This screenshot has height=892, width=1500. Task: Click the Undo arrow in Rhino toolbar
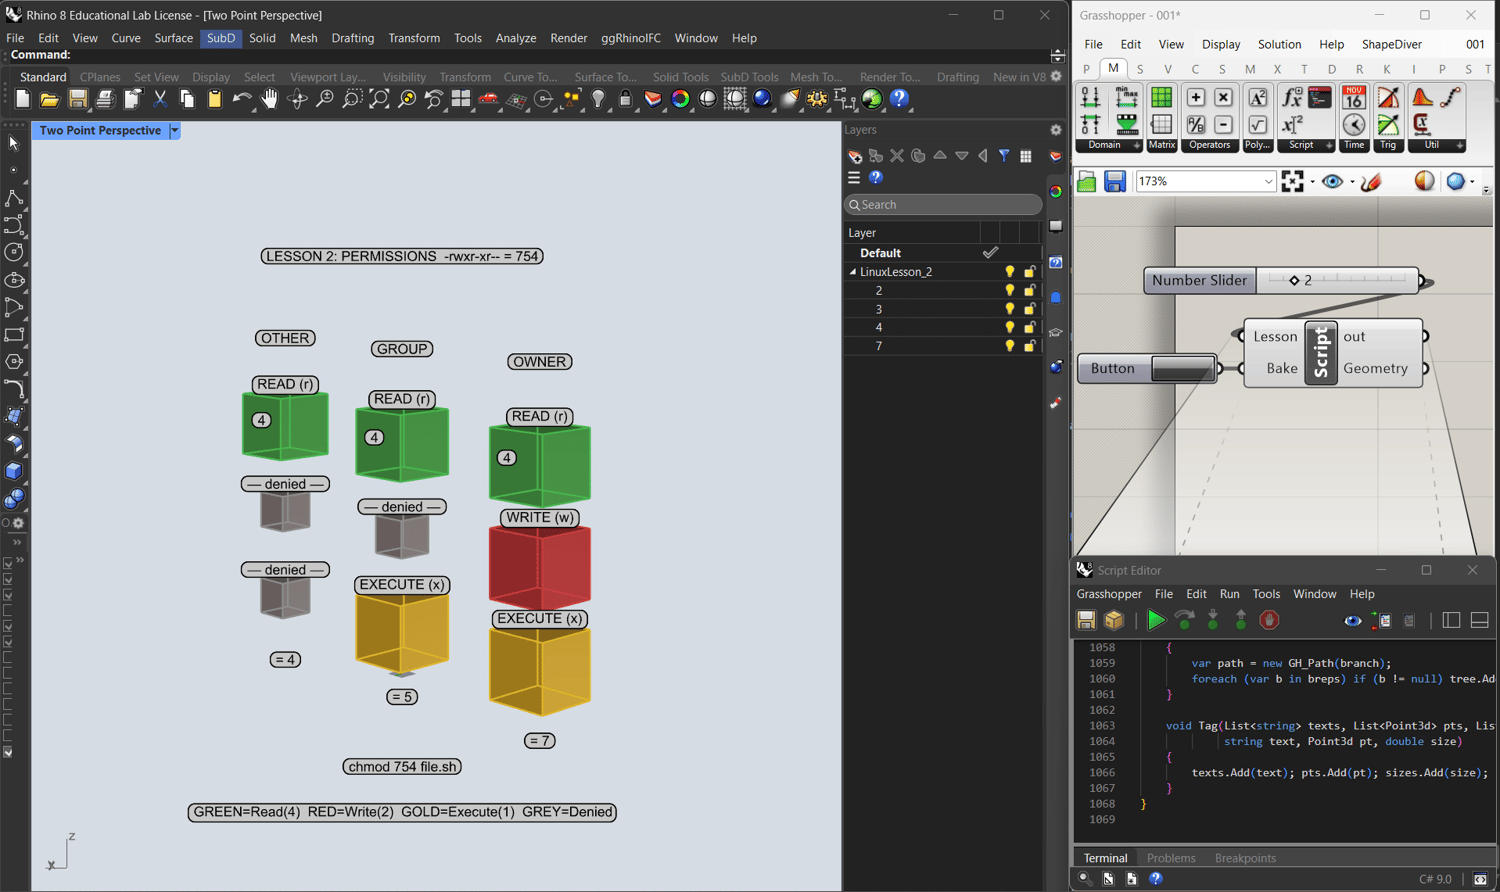click(241, 99)
